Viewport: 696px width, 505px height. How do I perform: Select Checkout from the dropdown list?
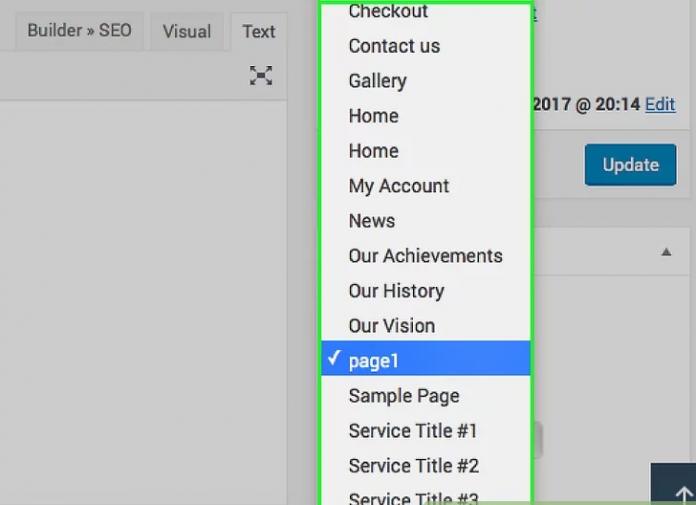[x=388, y=12]
